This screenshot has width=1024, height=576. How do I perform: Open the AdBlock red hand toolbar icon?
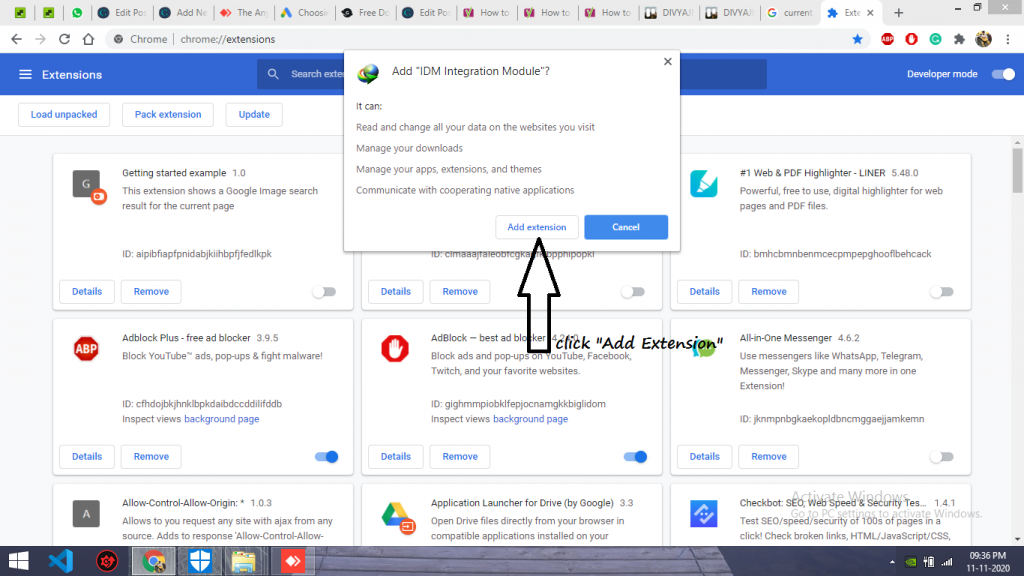(911, 39)
